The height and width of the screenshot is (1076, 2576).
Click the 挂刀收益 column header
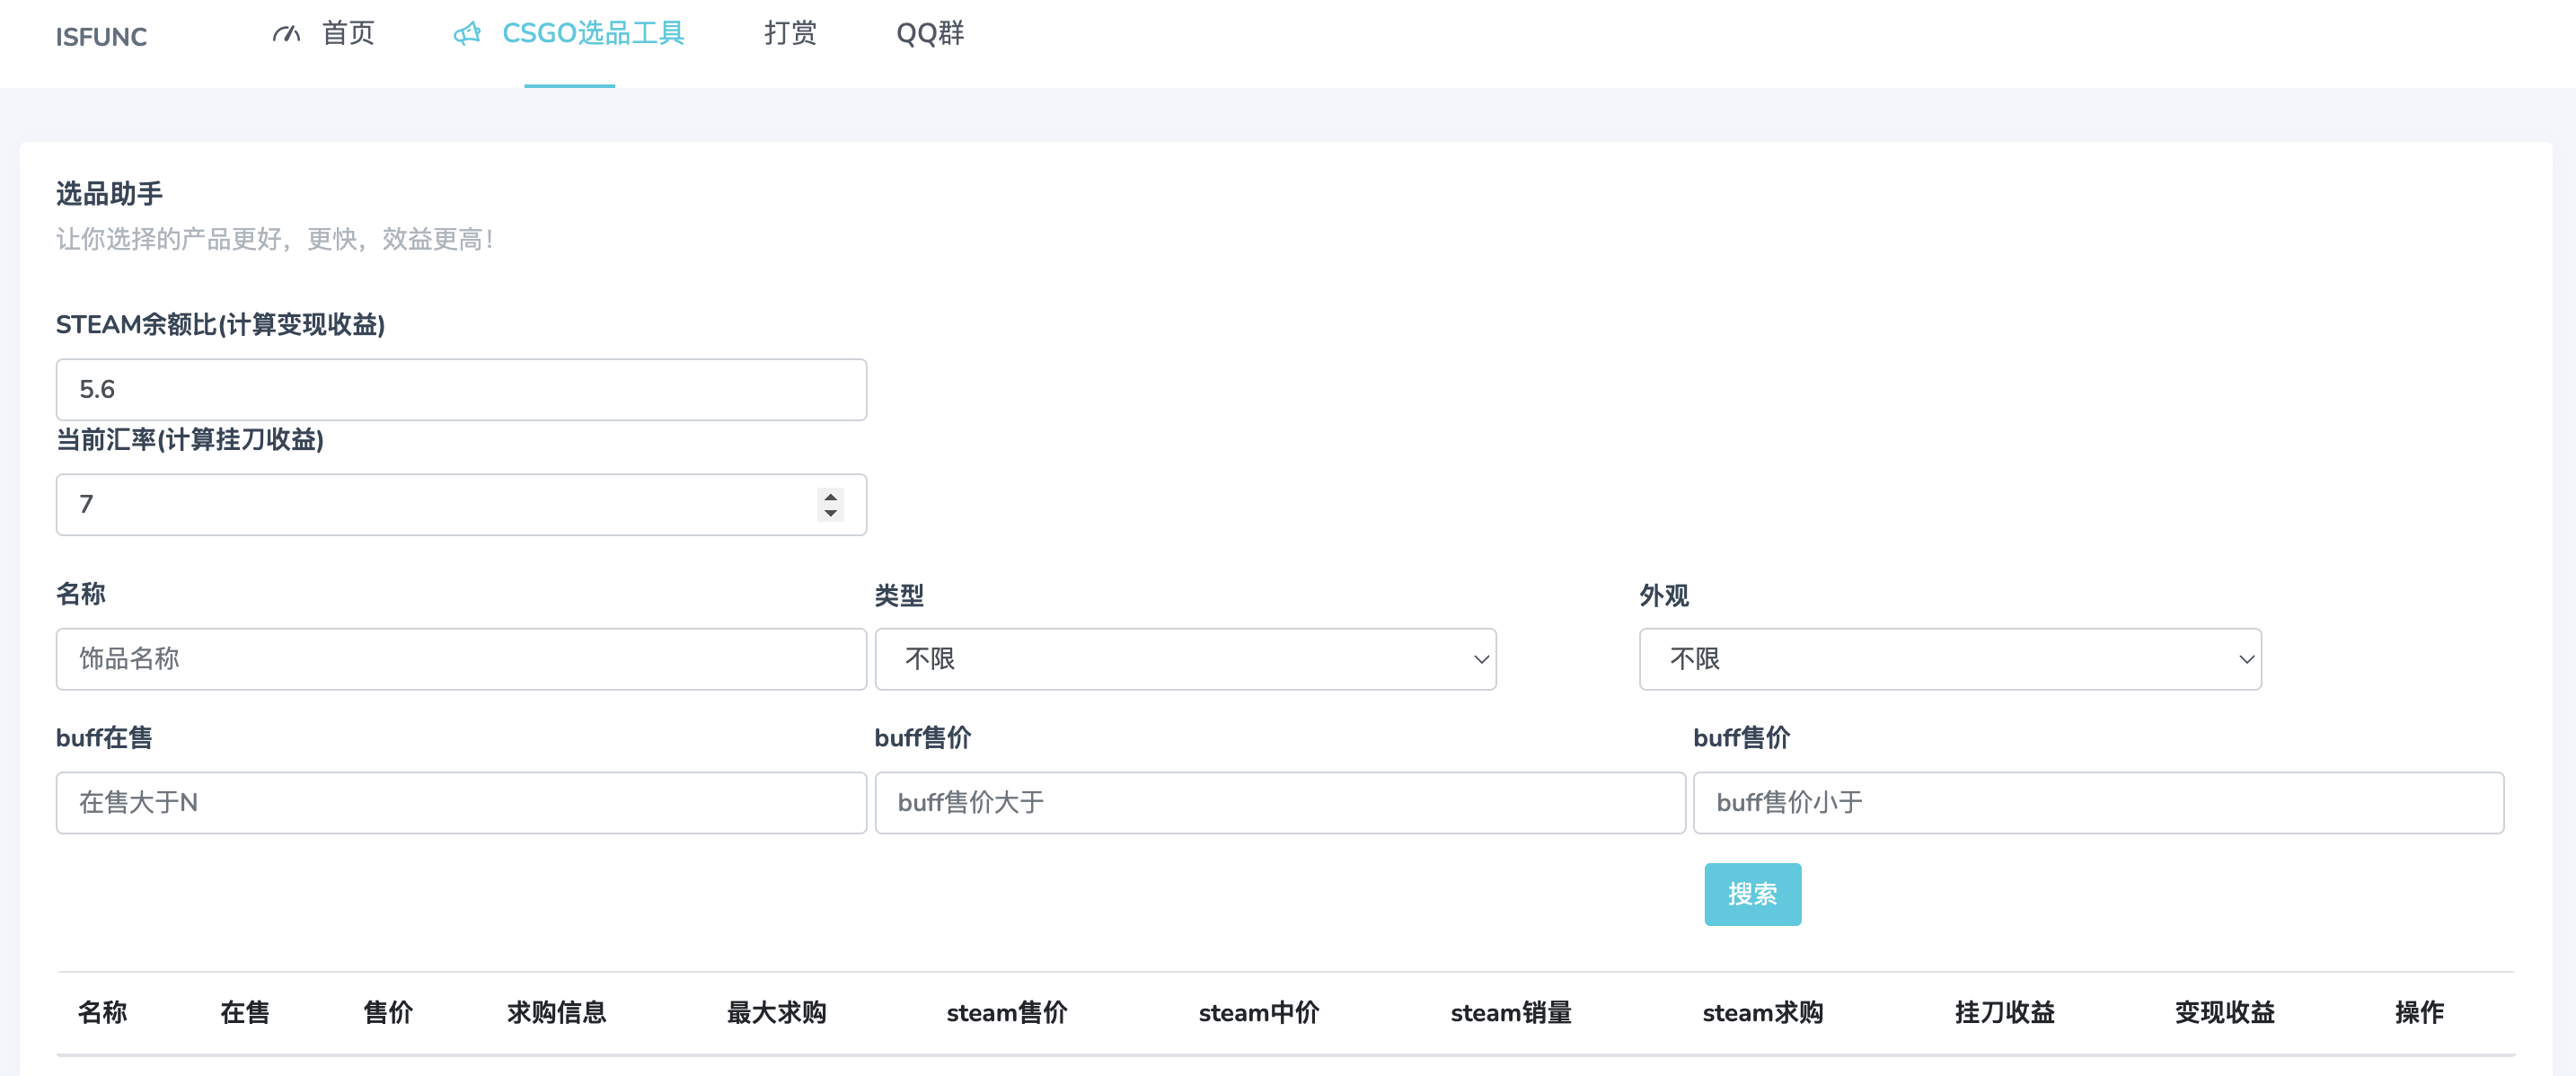pyautogui.click(x=2004, y=1012)
